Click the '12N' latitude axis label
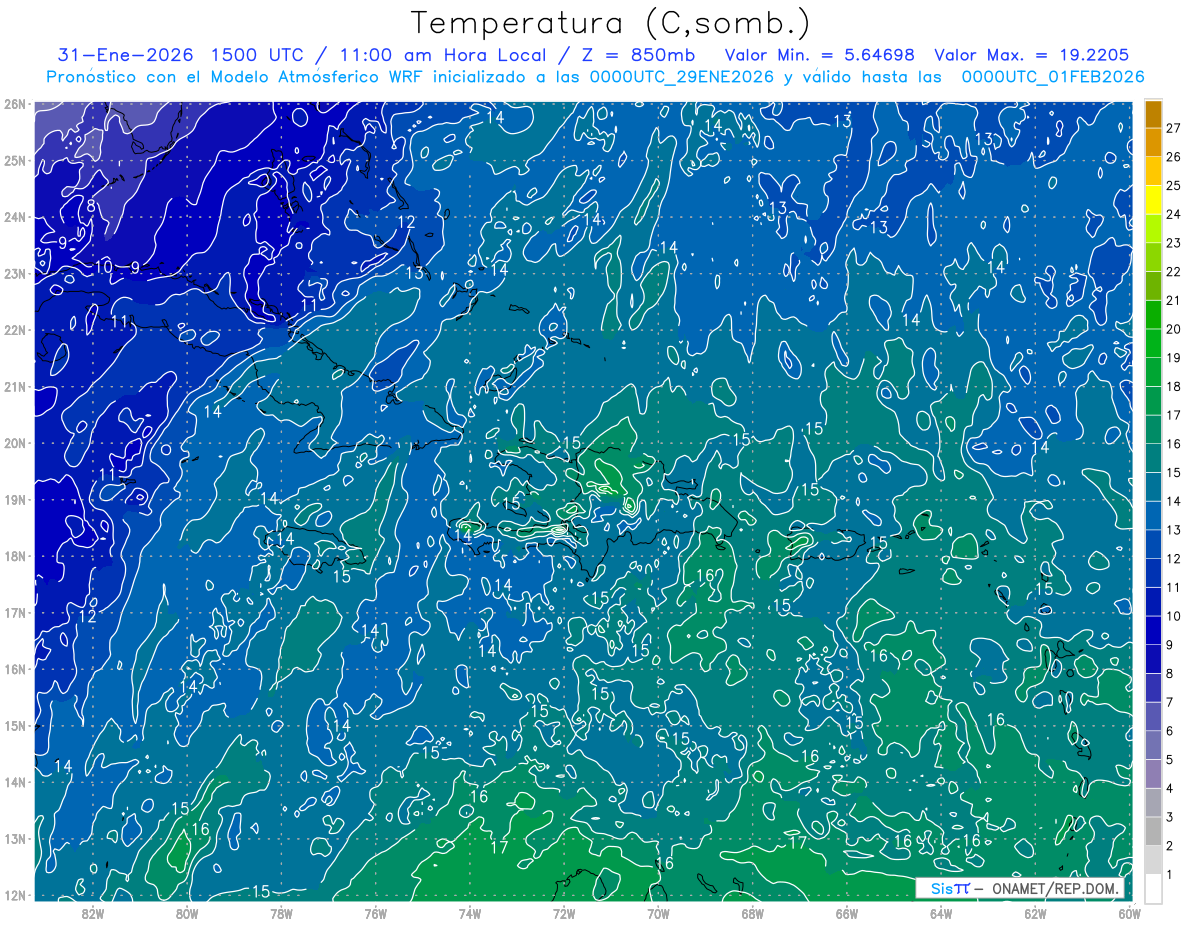The image size is (1200, 927). click(x=15, y=895)
